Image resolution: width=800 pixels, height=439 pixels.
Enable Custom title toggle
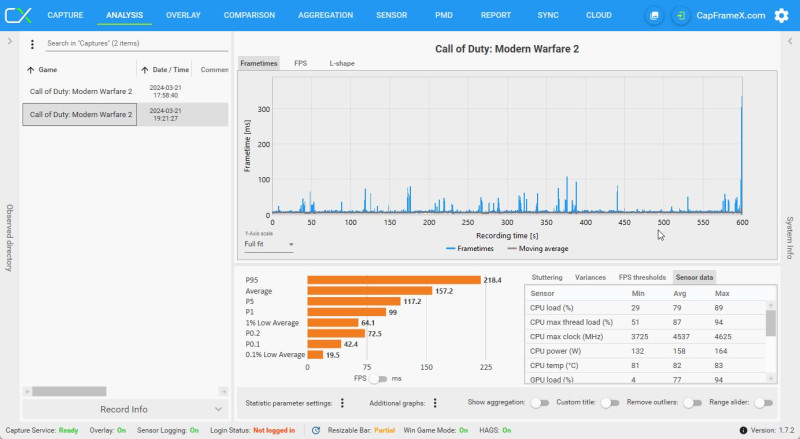pyautogui.click(x=609, y=403)
